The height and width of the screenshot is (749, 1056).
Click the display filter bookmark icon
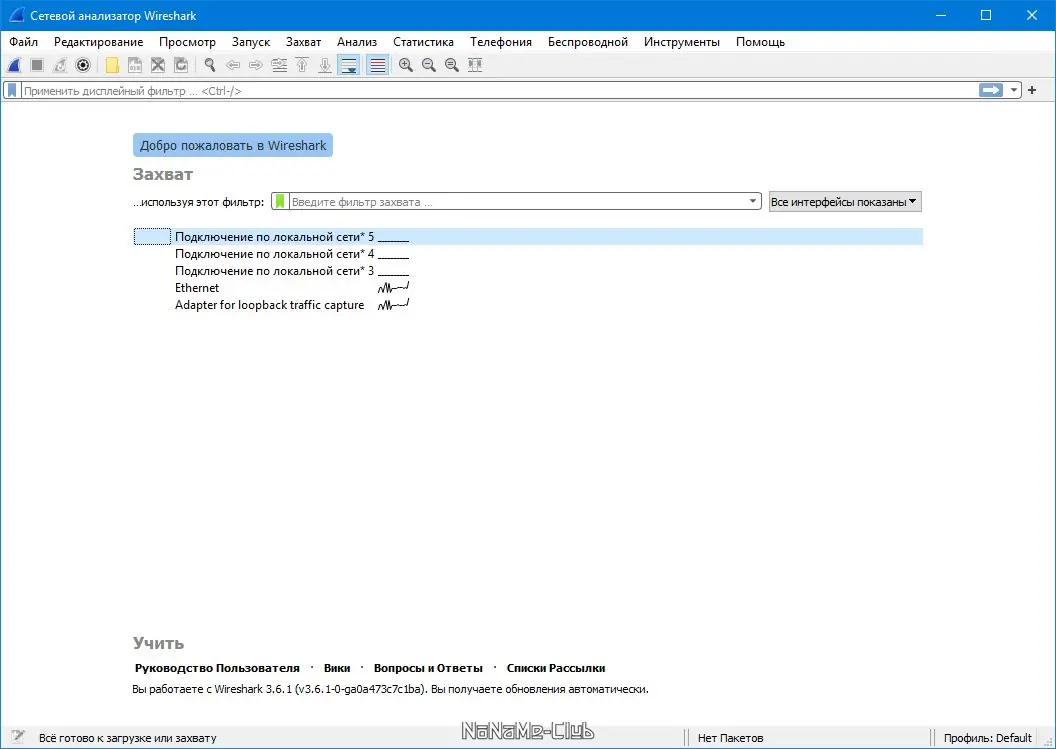[x=12, y=90]
